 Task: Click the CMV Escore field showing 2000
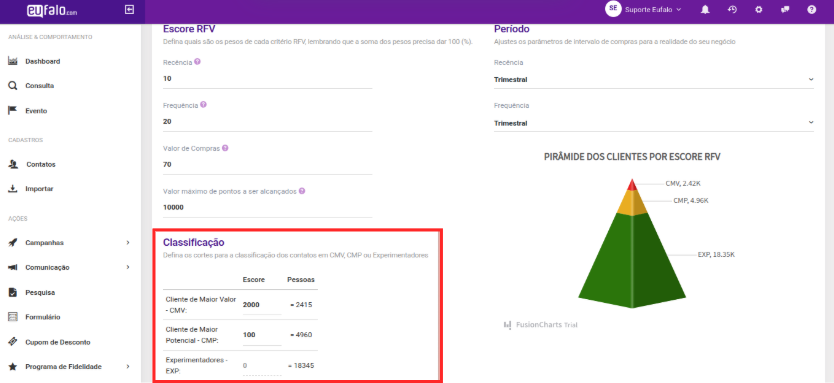click(x=262, y=305)
